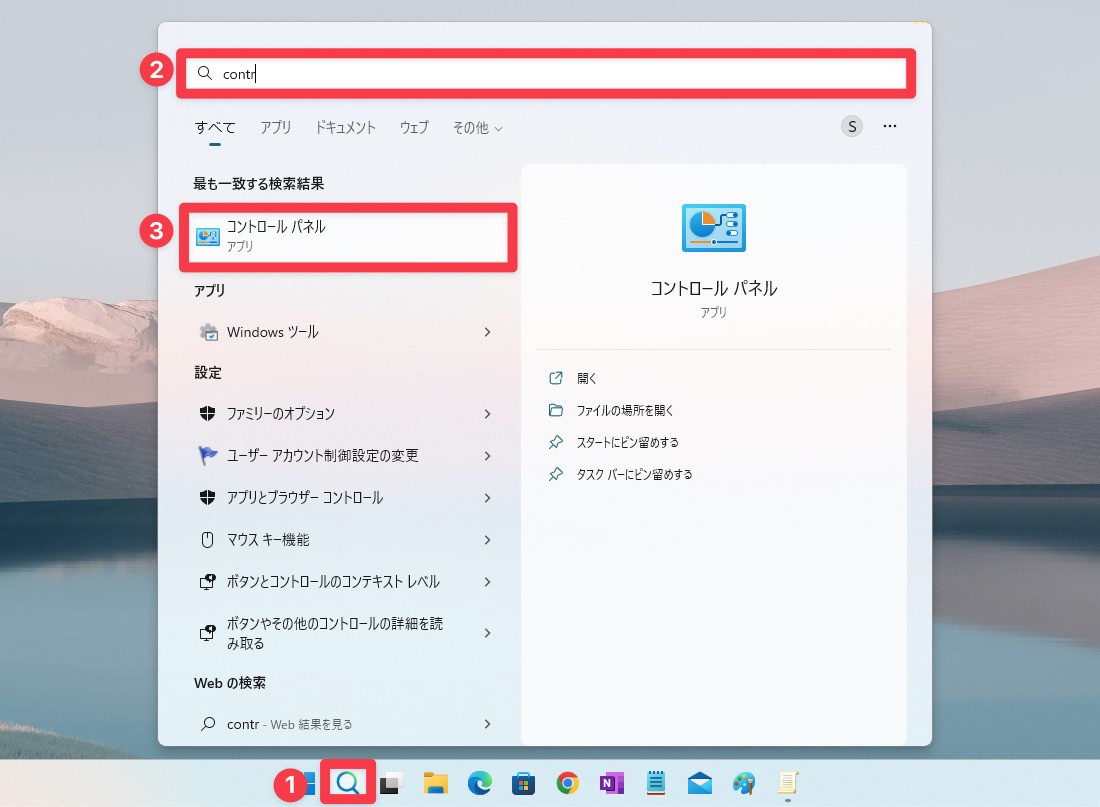Expand chevron for contr Web 結果を見る
This screenshot has height=807, width=1100.
point(488,724)
